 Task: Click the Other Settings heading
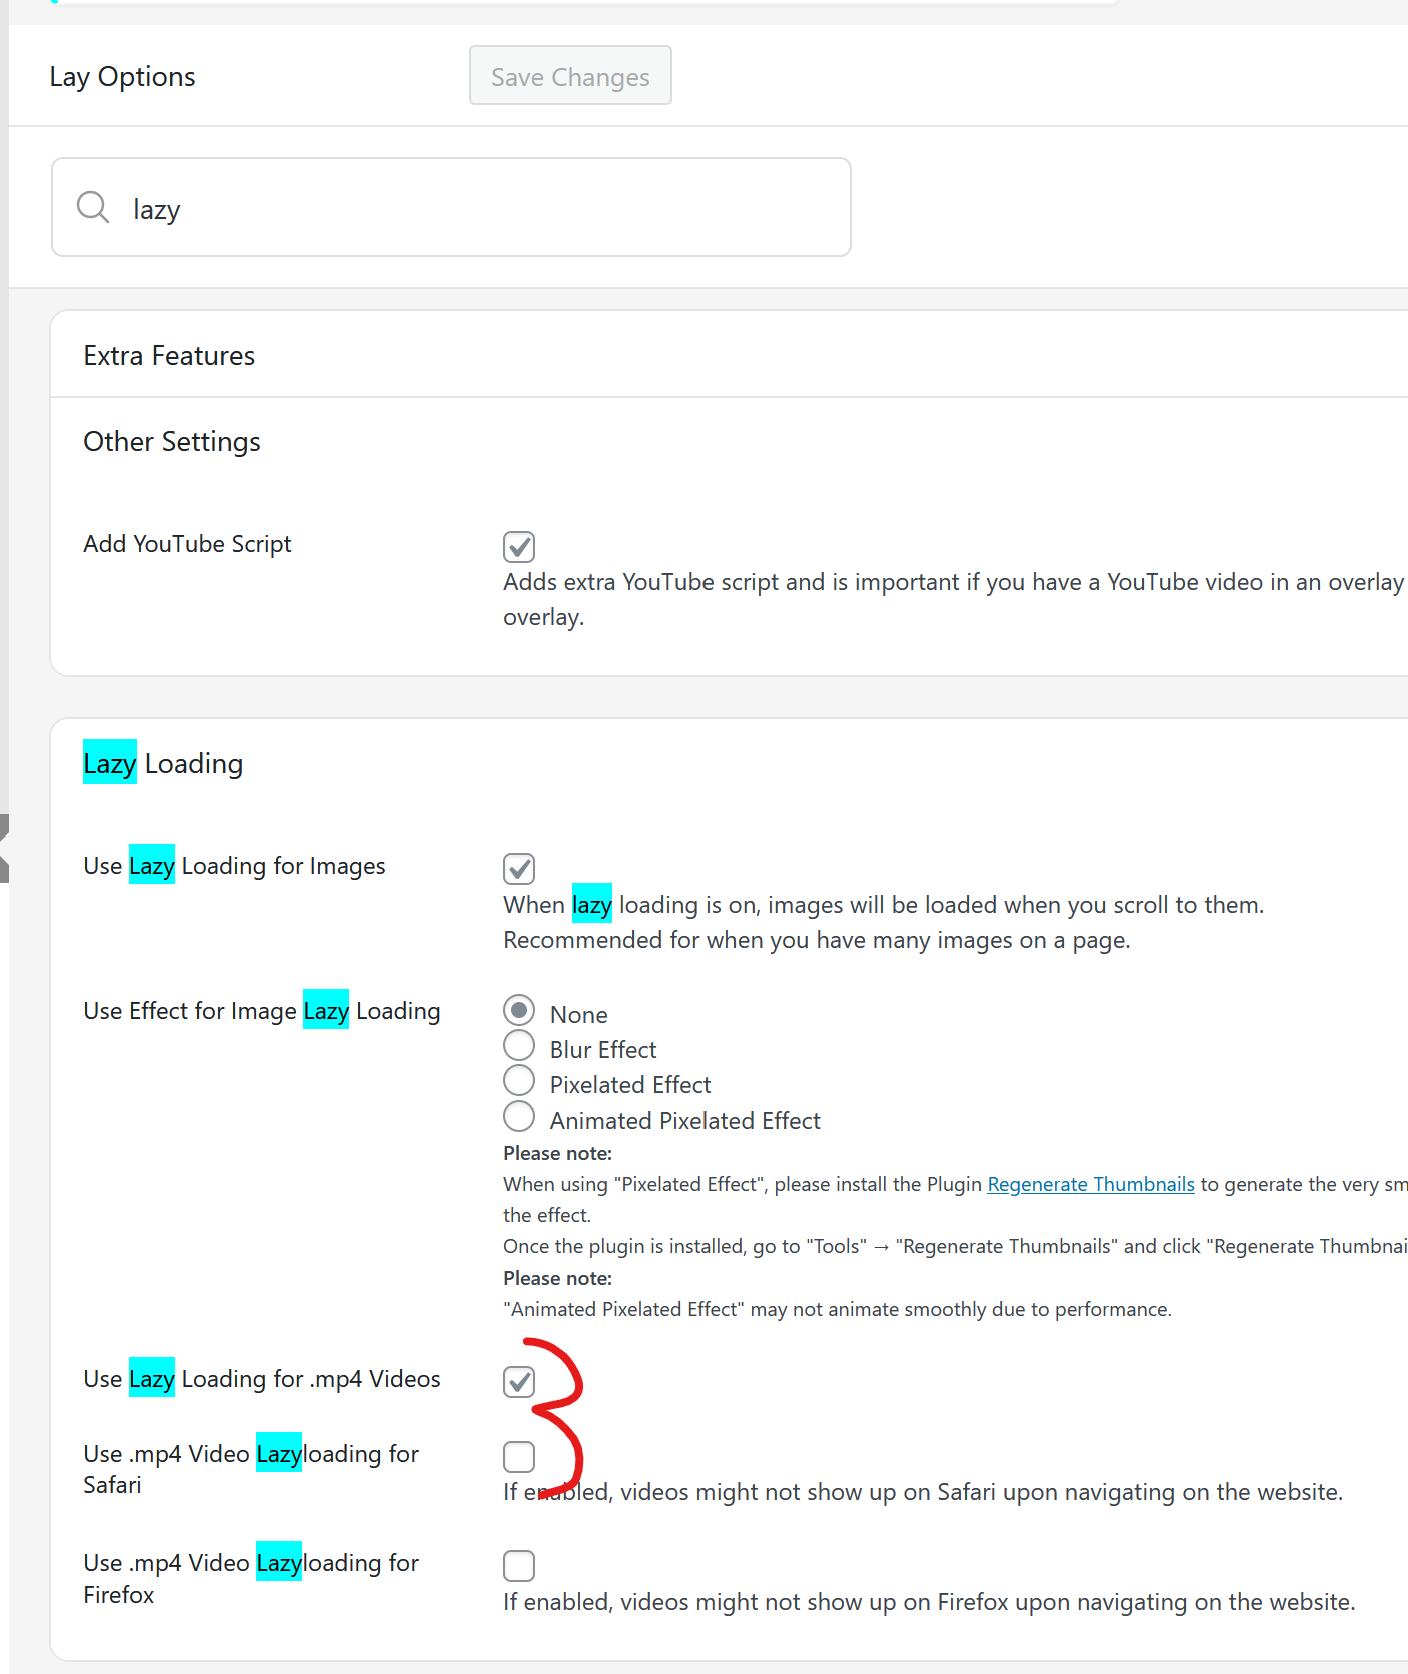click(x=172, y=442)
